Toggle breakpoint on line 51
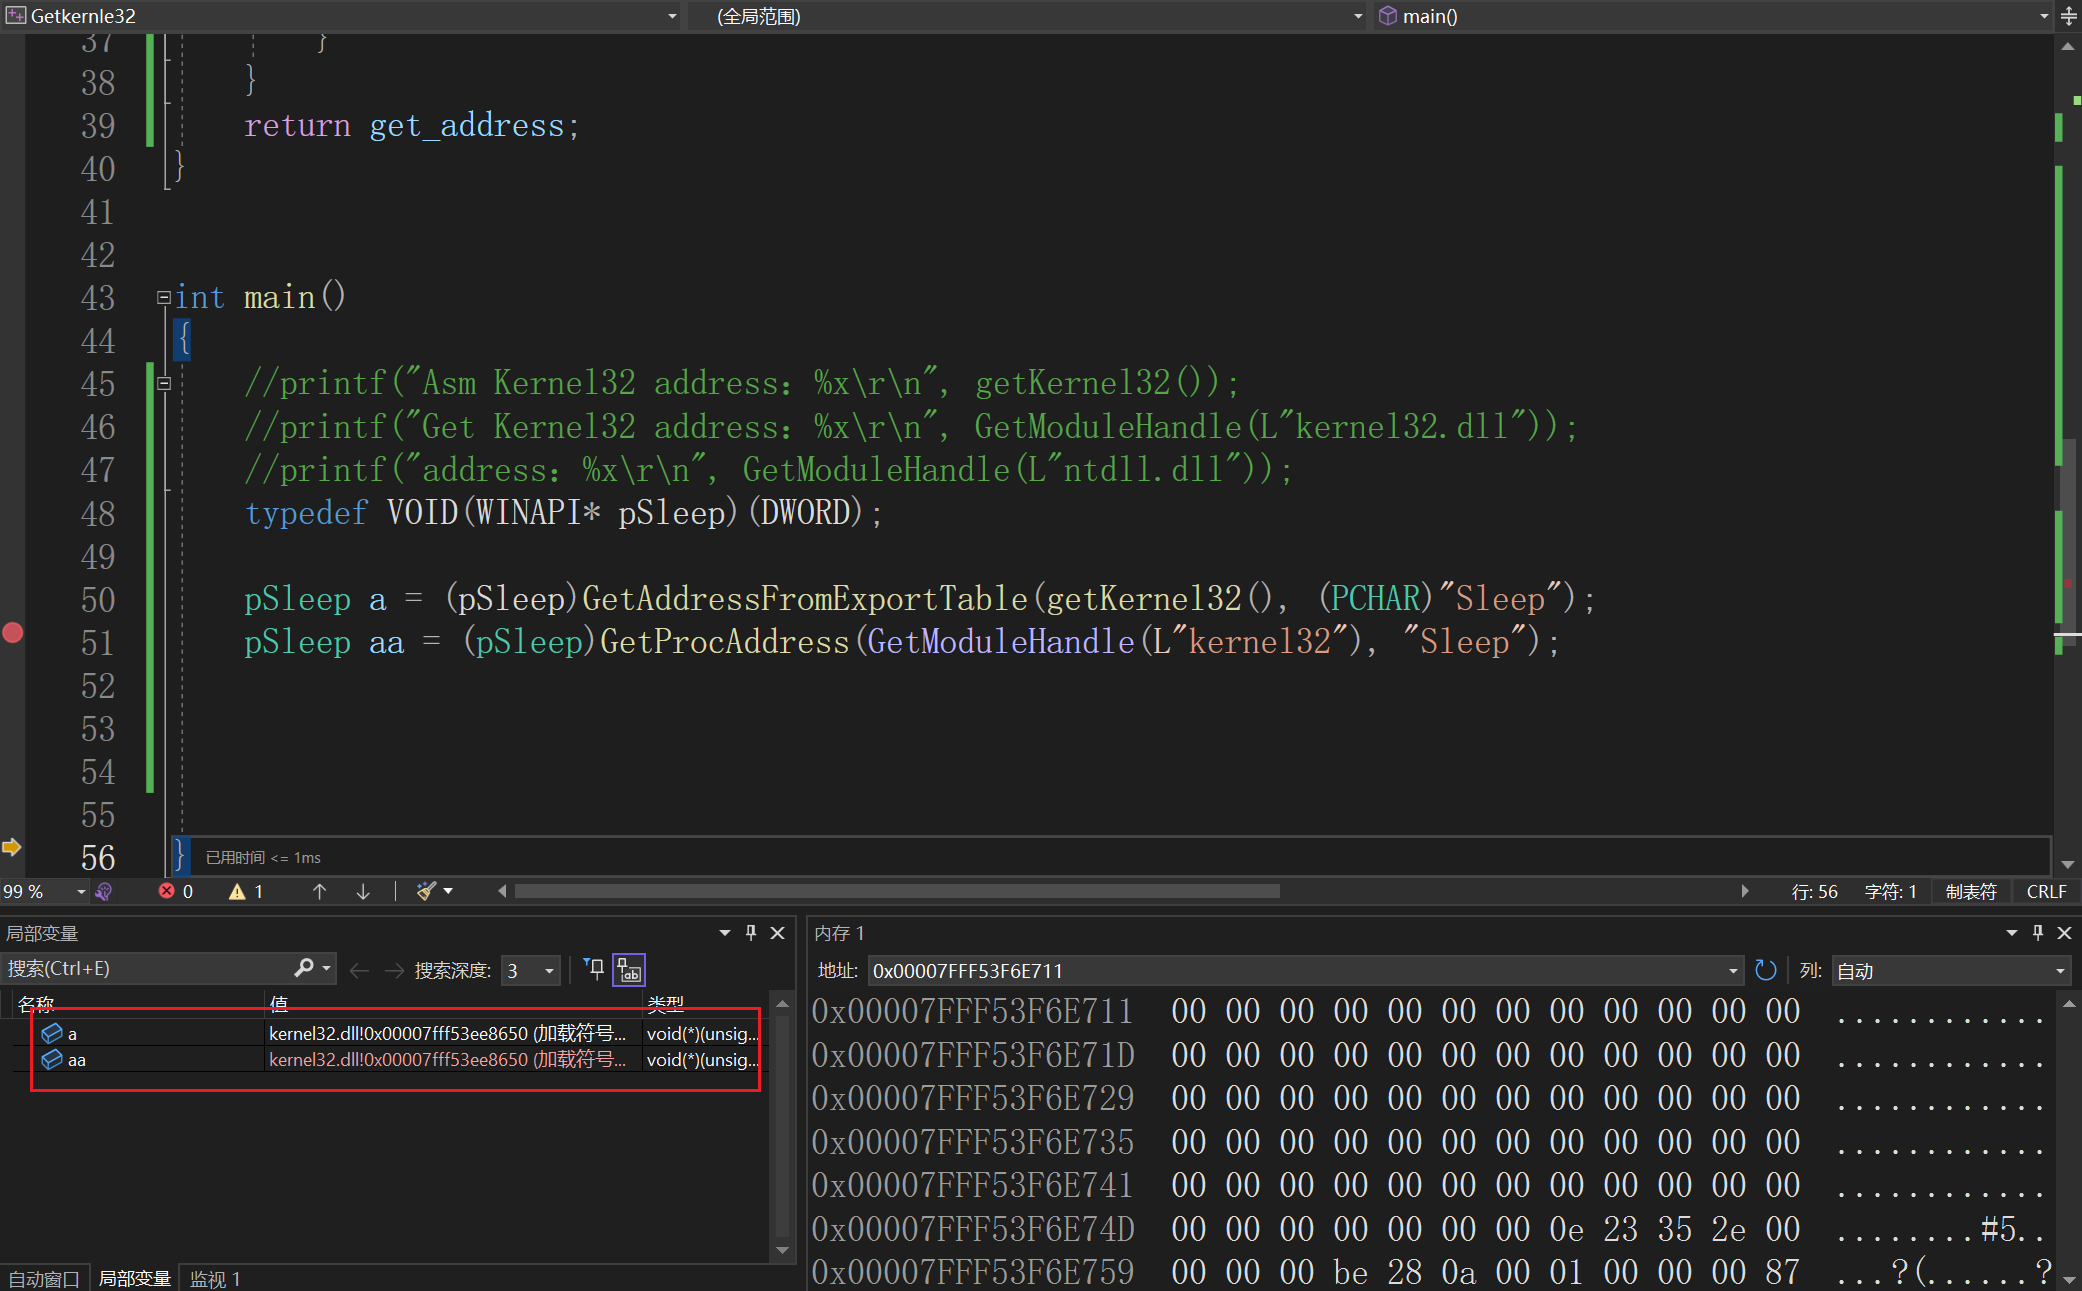 [x=13, y=632]
